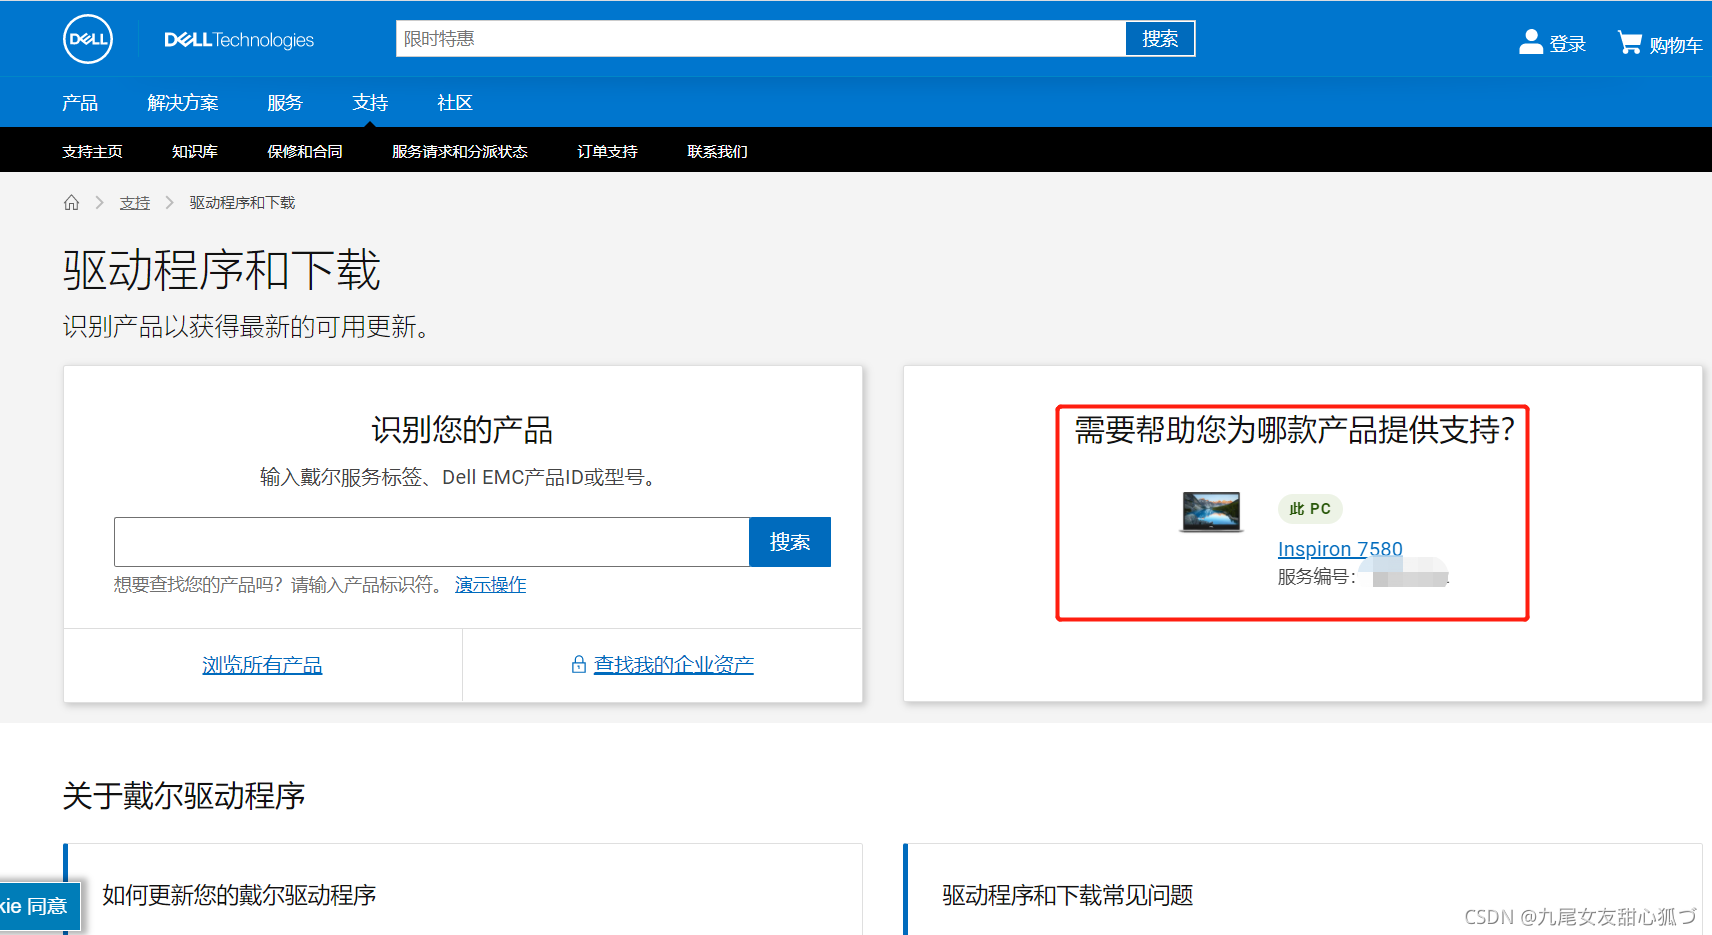This screenshot has height=935, width=1712.
Task: Open 保修和合同 tab
Action: 305,152
